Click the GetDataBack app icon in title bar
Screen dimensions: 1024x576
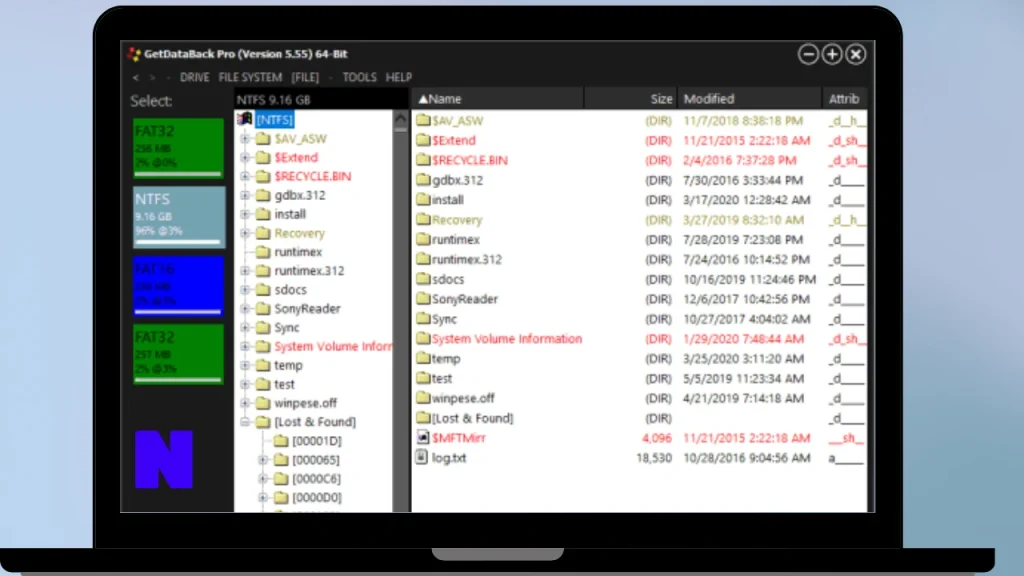(x=135, y=54)
